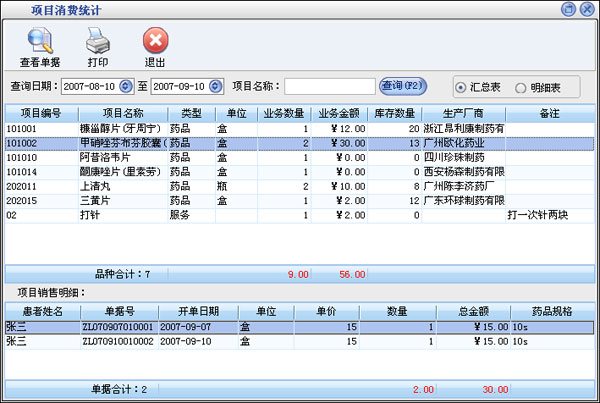The width and height of the screenshot is (600, 403).
Task: Click the 库存数量 column header
Action: pyautogui.click(x=394, y=113)
